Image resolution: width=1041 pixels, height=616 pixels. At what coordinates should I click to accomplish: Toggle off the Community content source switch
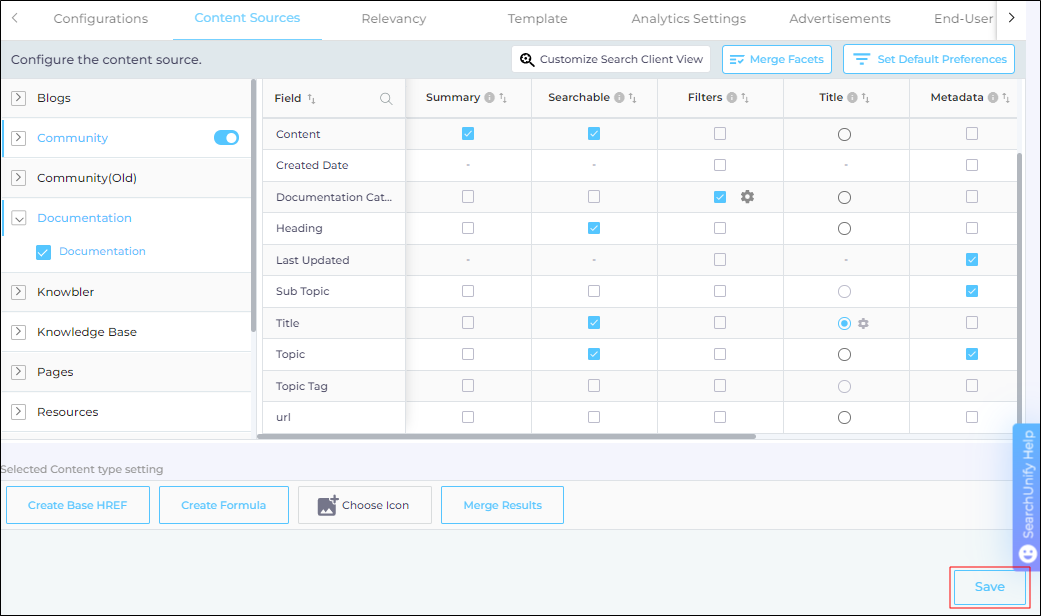point(226,138)
